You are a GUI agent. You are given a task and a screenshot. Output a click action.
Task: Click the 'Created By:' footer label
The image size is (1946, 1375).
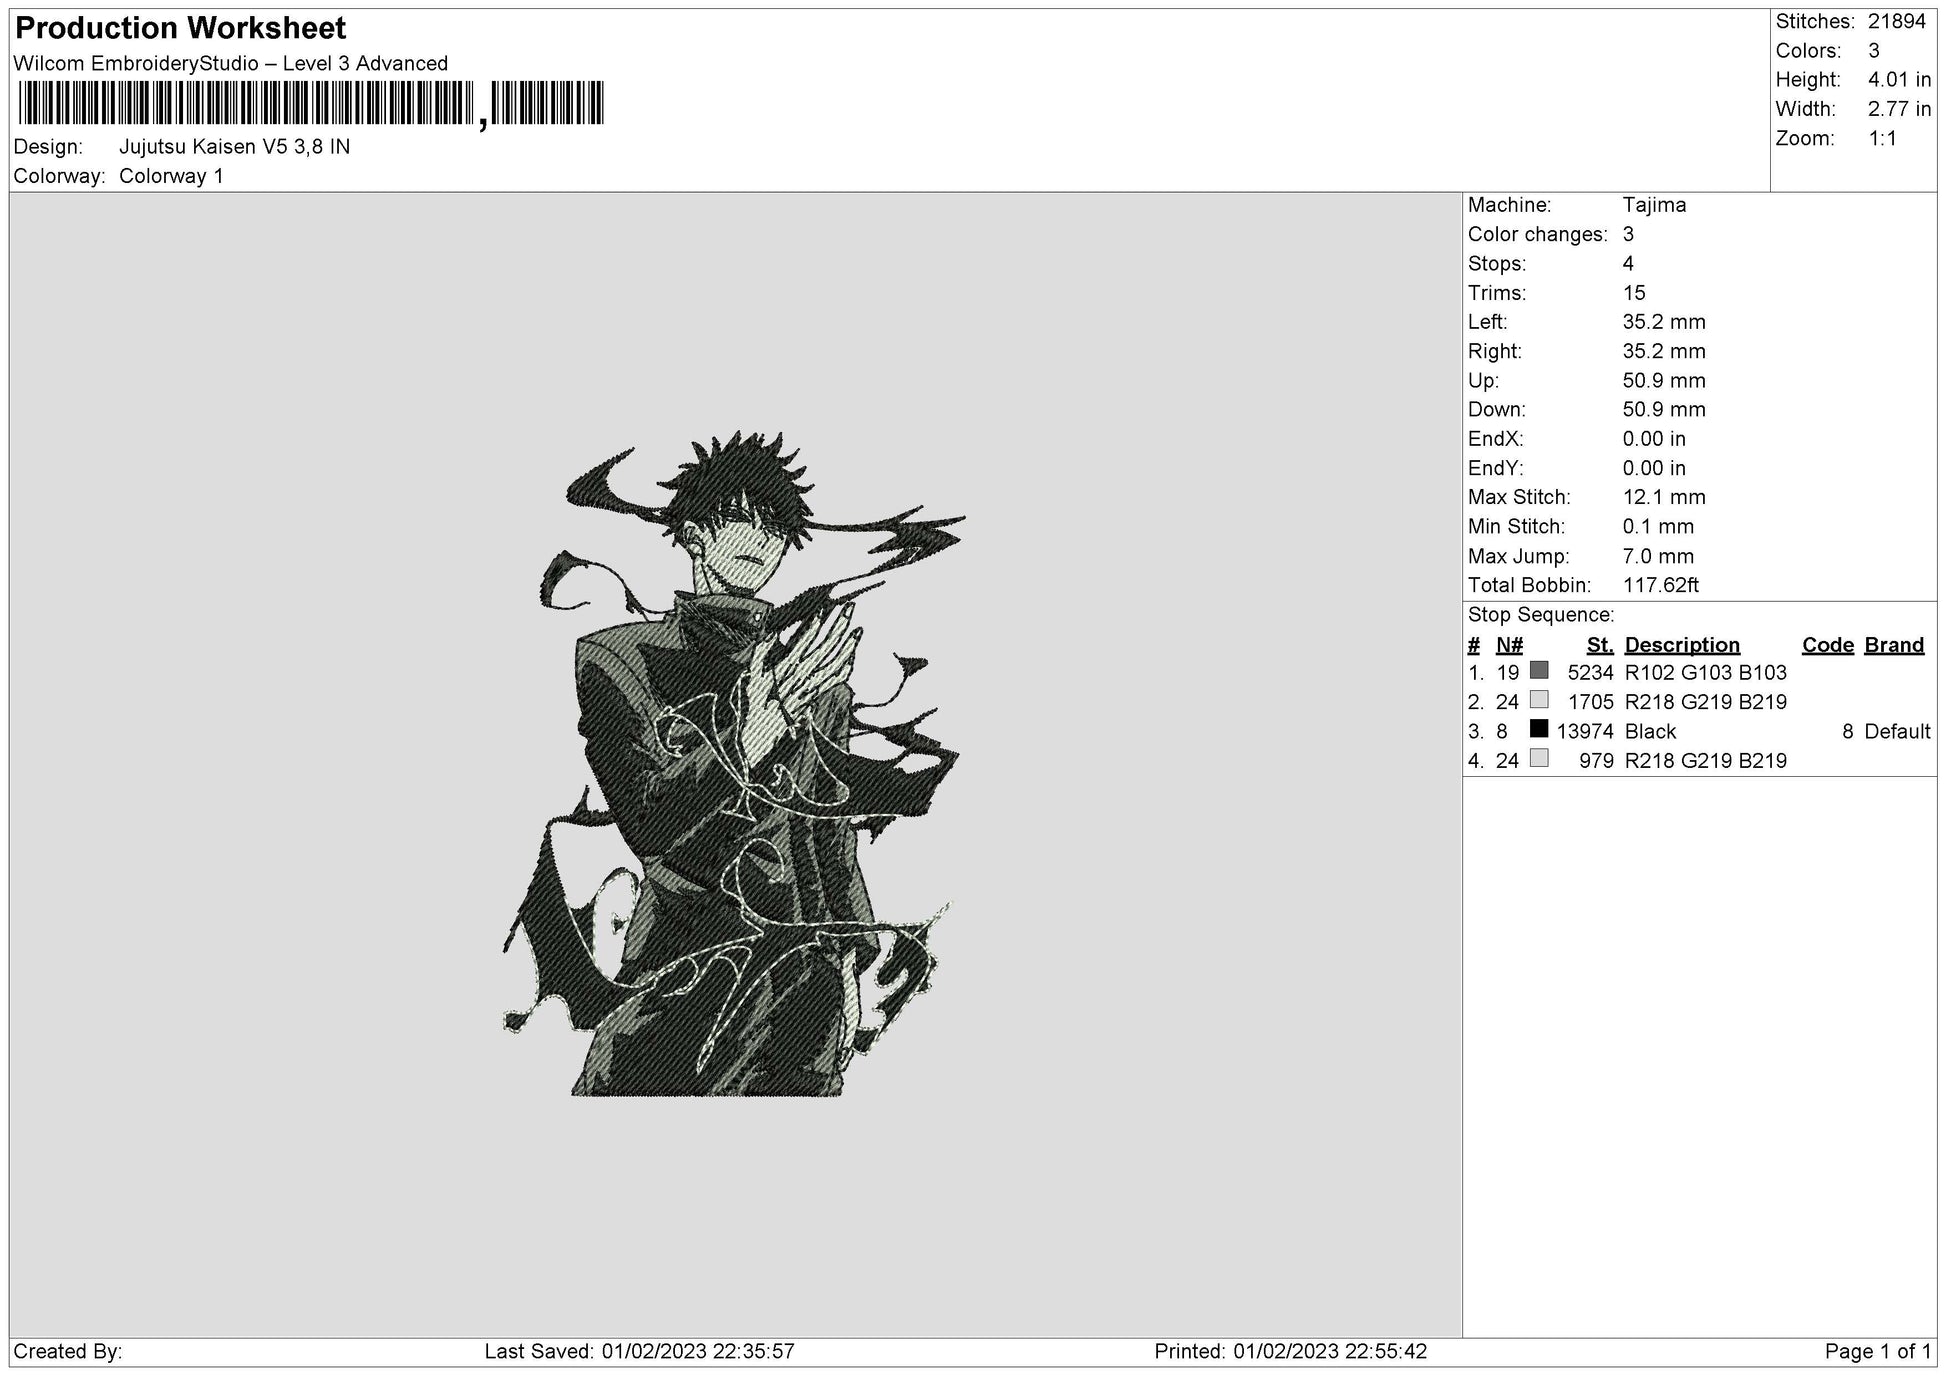(68, 1352)
